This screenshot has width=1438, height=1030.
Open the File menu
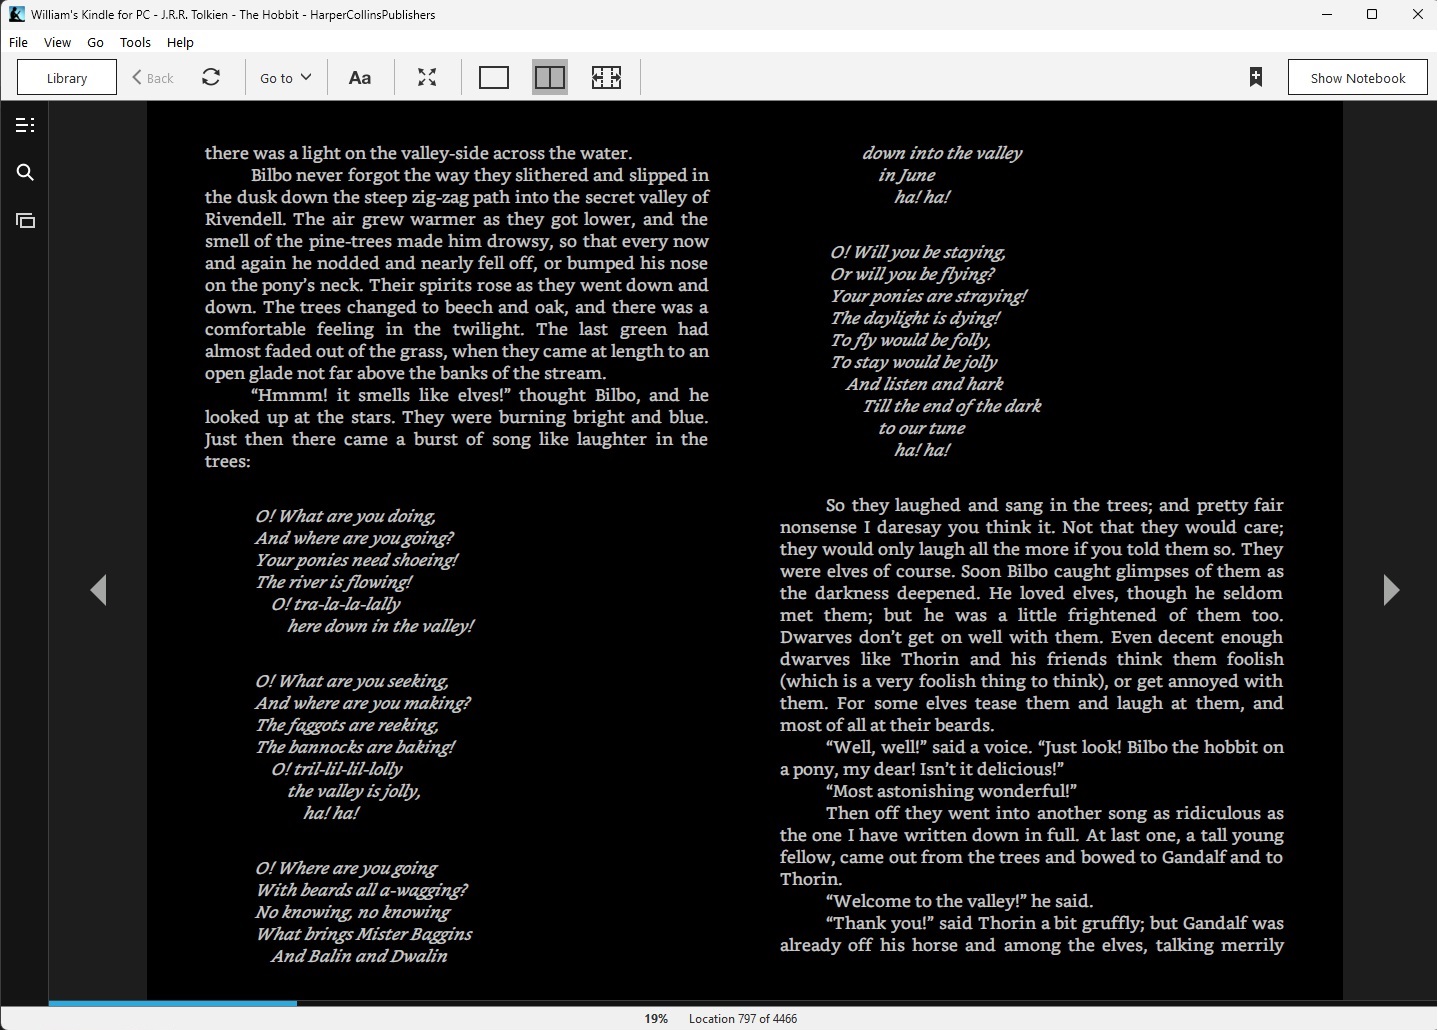18,42
